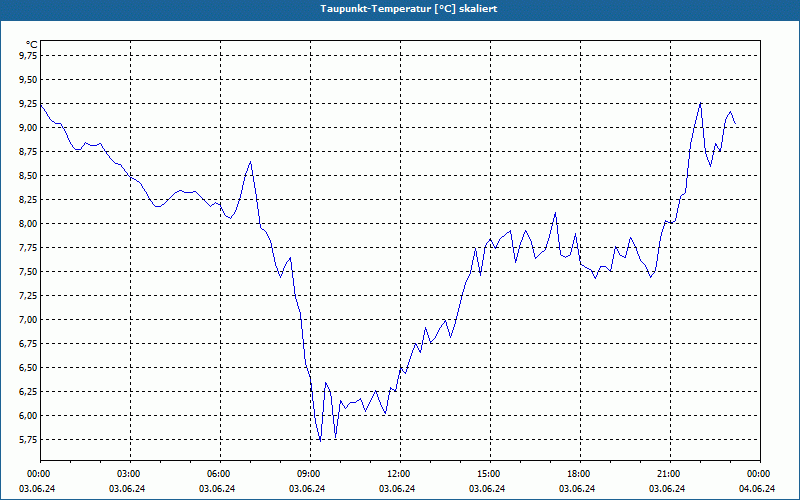Pick the 7,25 y-axis tick label
The width and height of the screenshot is (800, 500).
(x=28, y=295)
